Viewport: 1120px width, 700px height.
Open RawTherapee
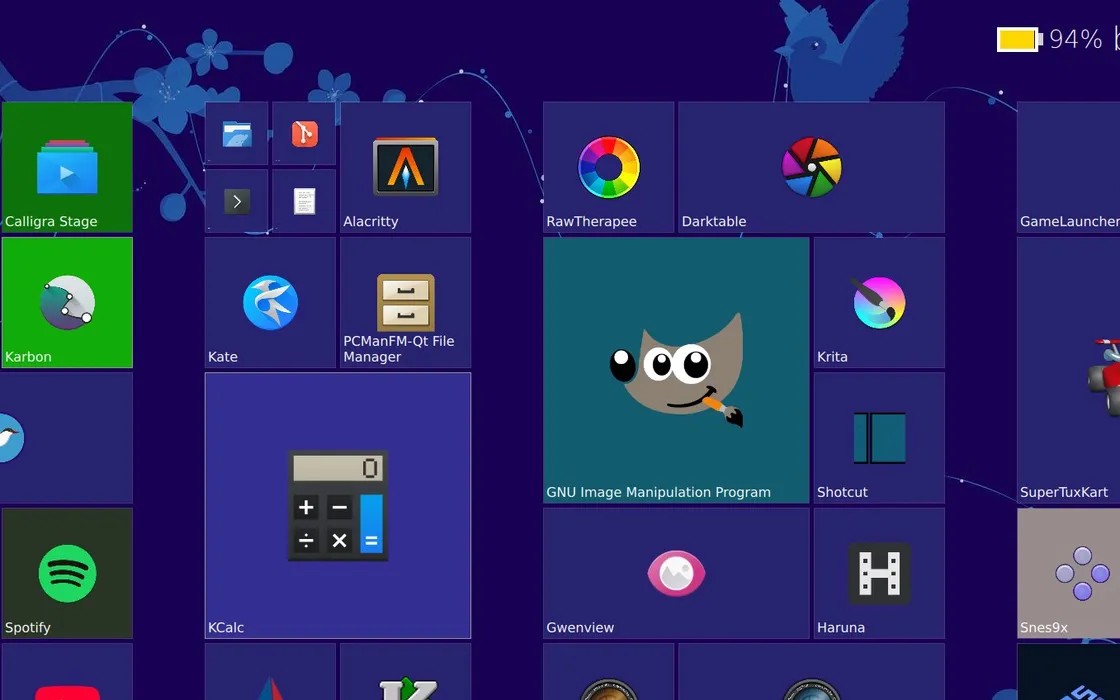[x=608, y=167]
